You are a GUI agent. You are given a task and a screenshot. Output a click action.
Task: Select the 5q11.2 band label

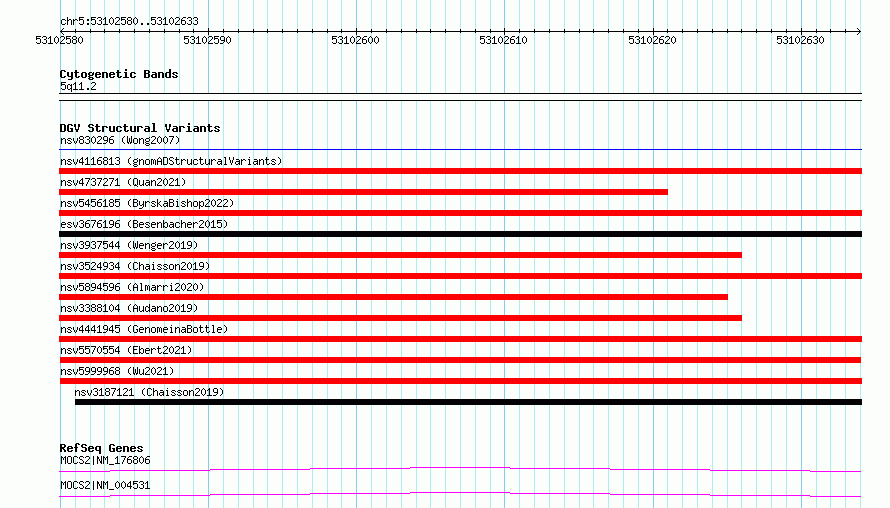coord(78,86)
